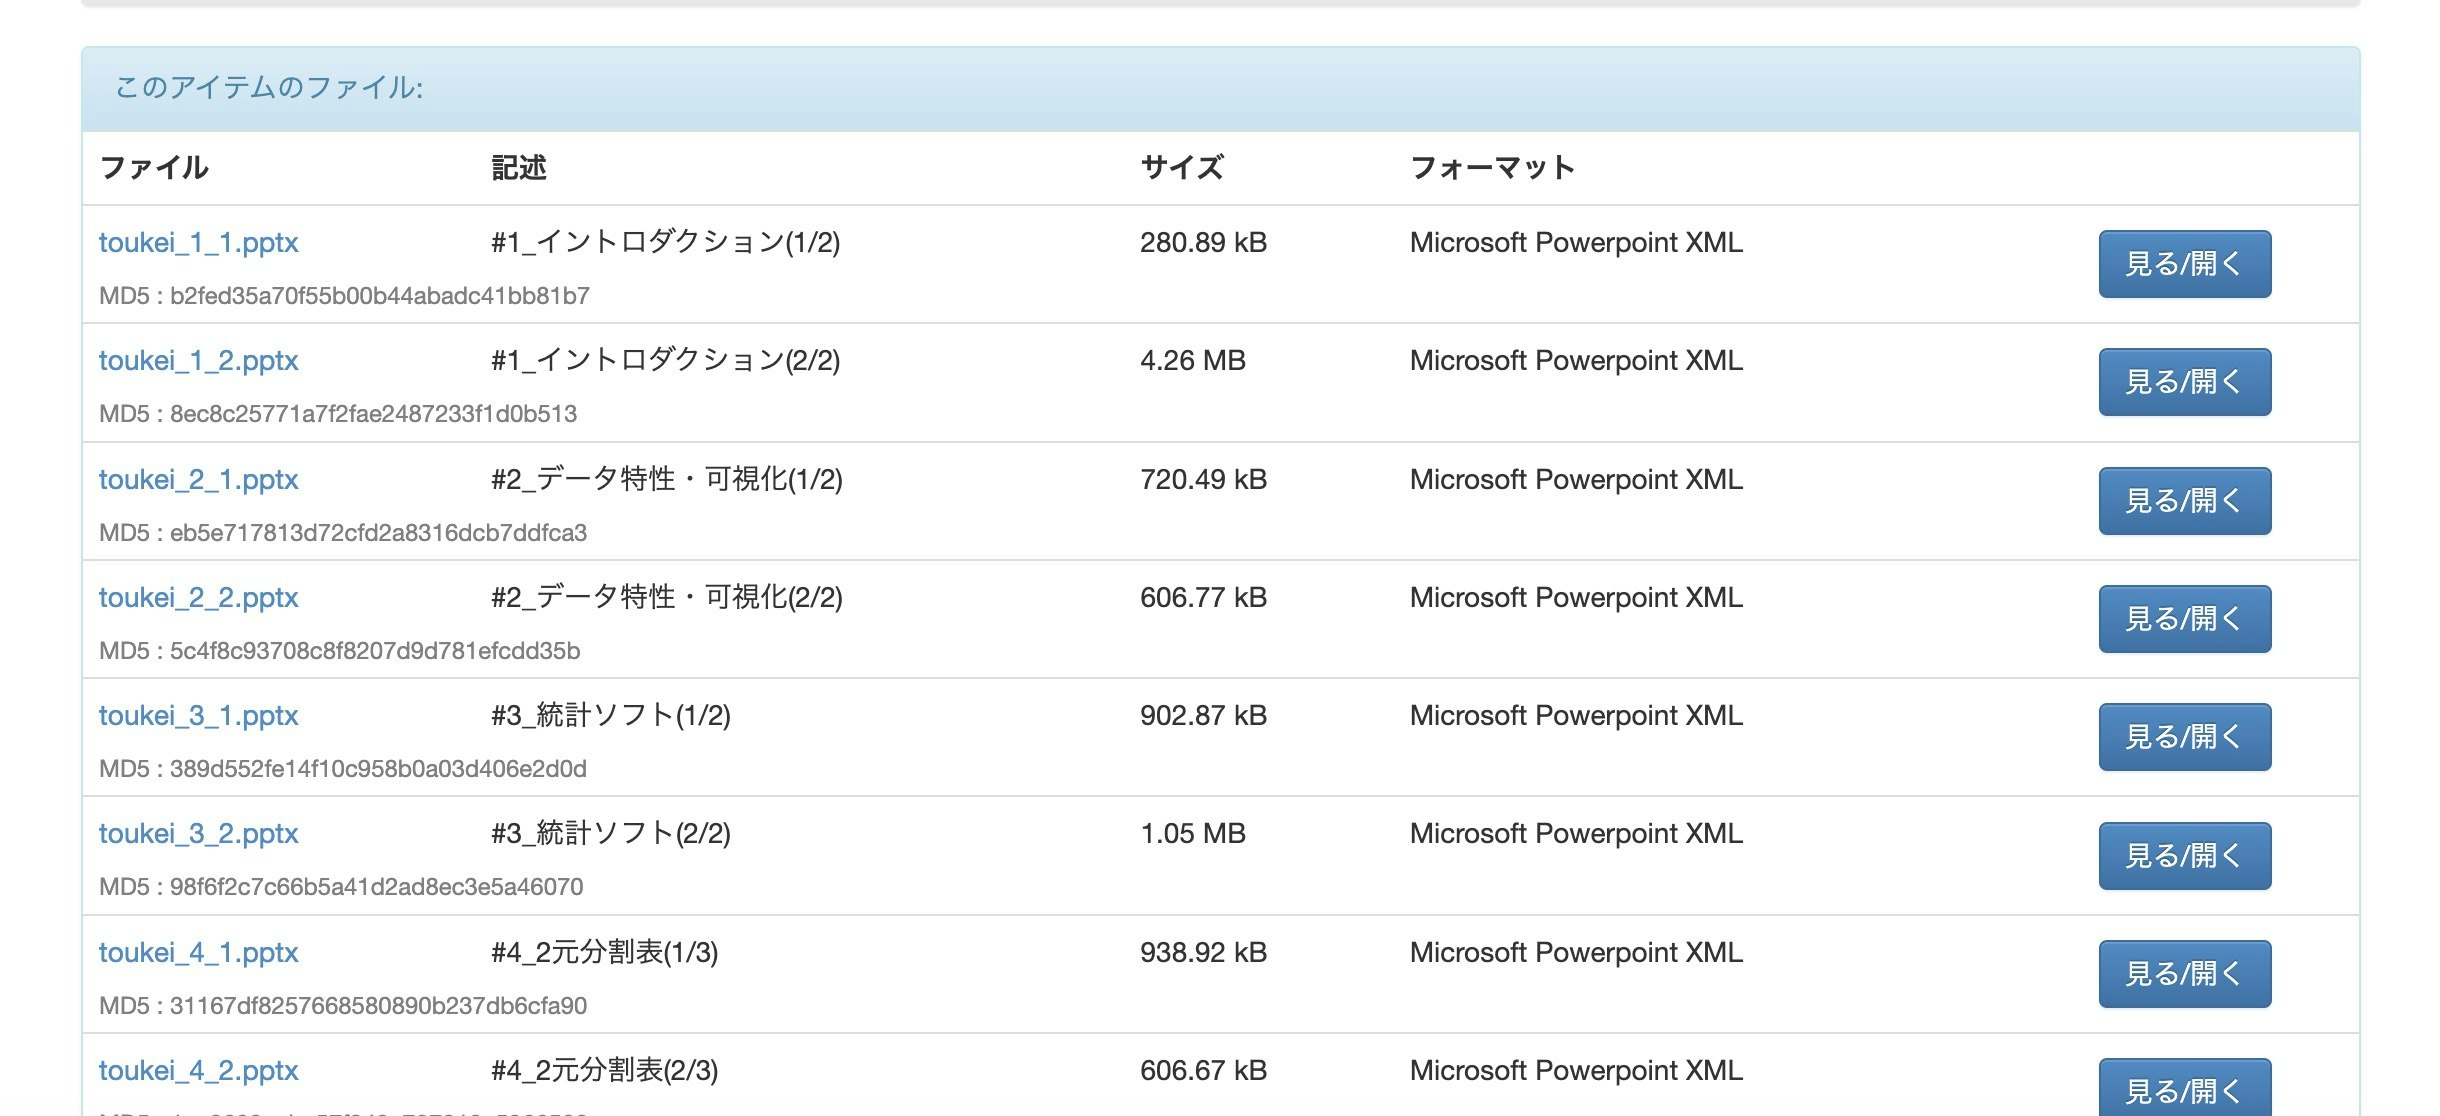2440x1116 pixels.
Task: Open the toukei_1_1.pptx file link
Action: 198,242
